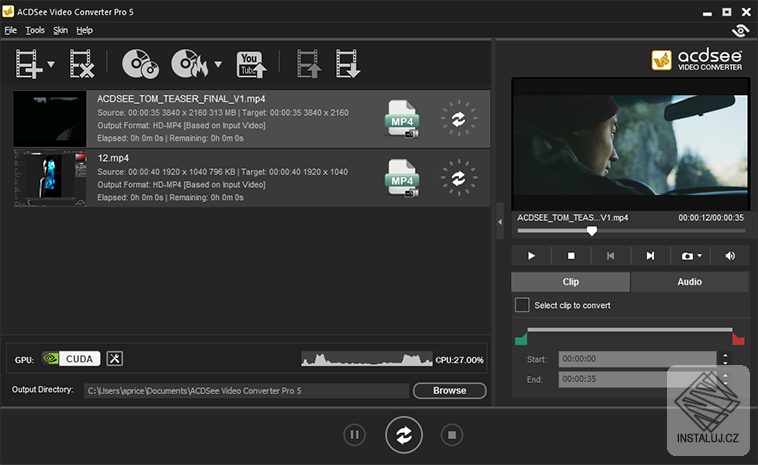This screenshot has height=465, width=758.
Task: Open the Help menu
Action: click(85, 30)
